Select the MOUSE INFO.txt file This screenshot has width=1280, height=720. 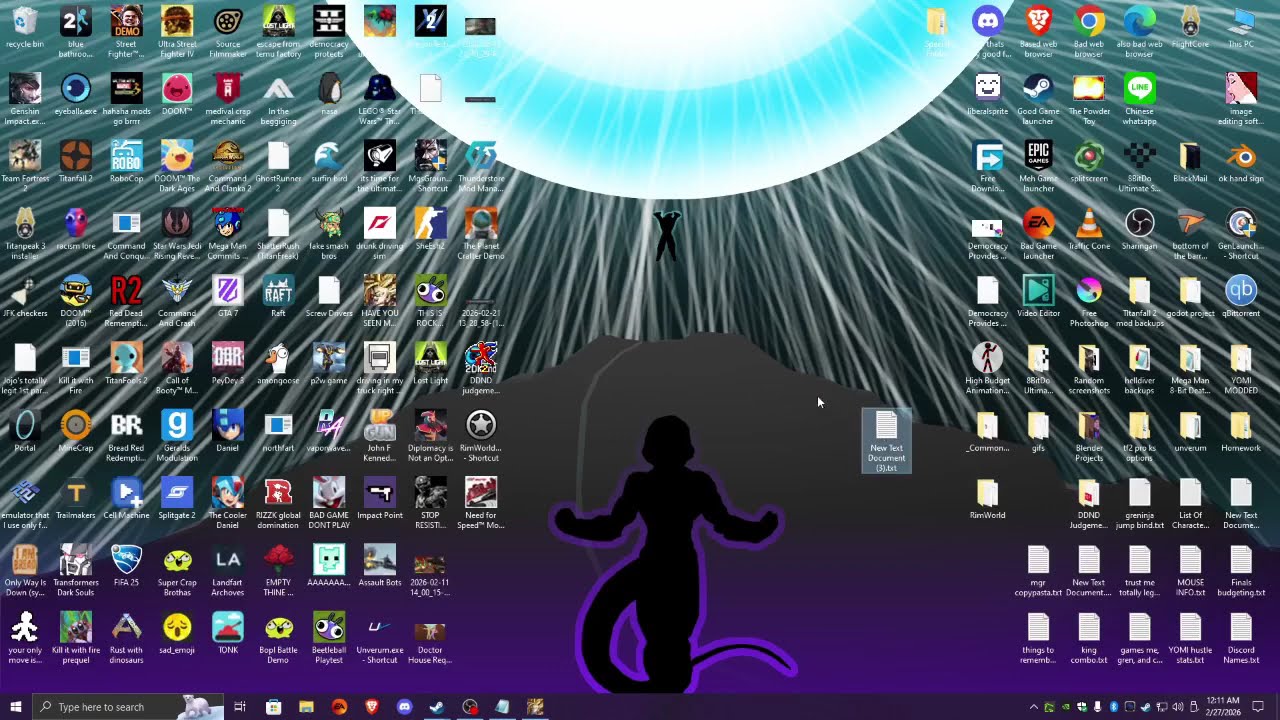1190,571
